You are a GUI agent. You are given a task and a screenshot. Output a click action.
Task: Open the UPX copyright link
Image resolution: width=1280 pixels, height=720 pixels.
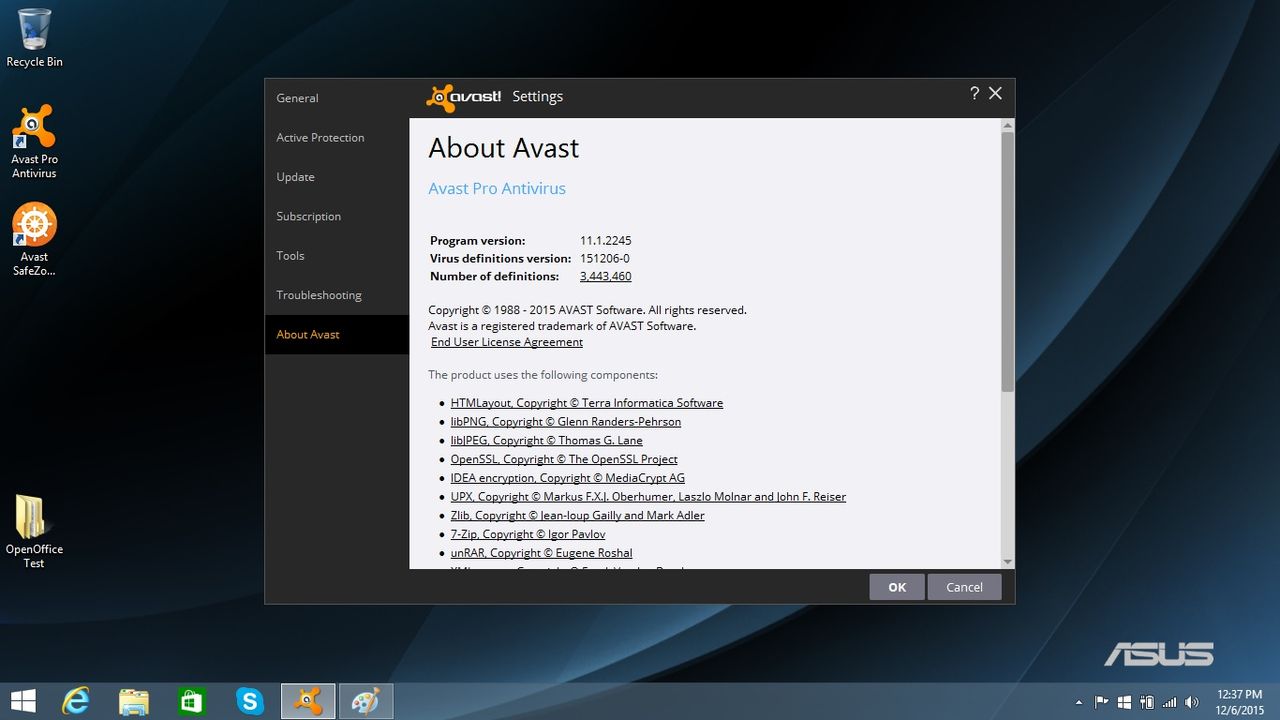[x=648, y=497]
